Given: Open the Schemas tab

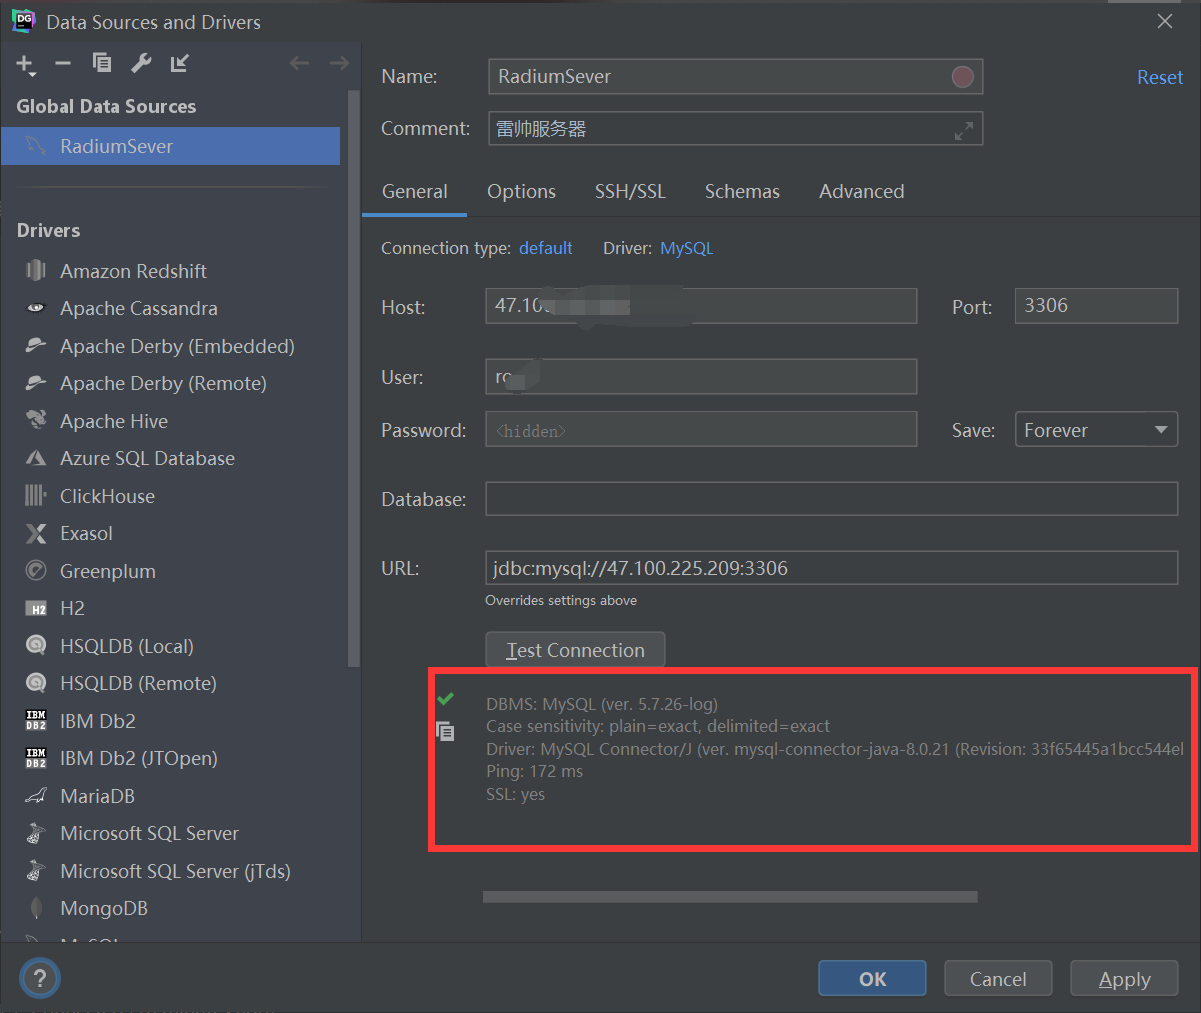Looking at the screenshot, I should [742, 191].
